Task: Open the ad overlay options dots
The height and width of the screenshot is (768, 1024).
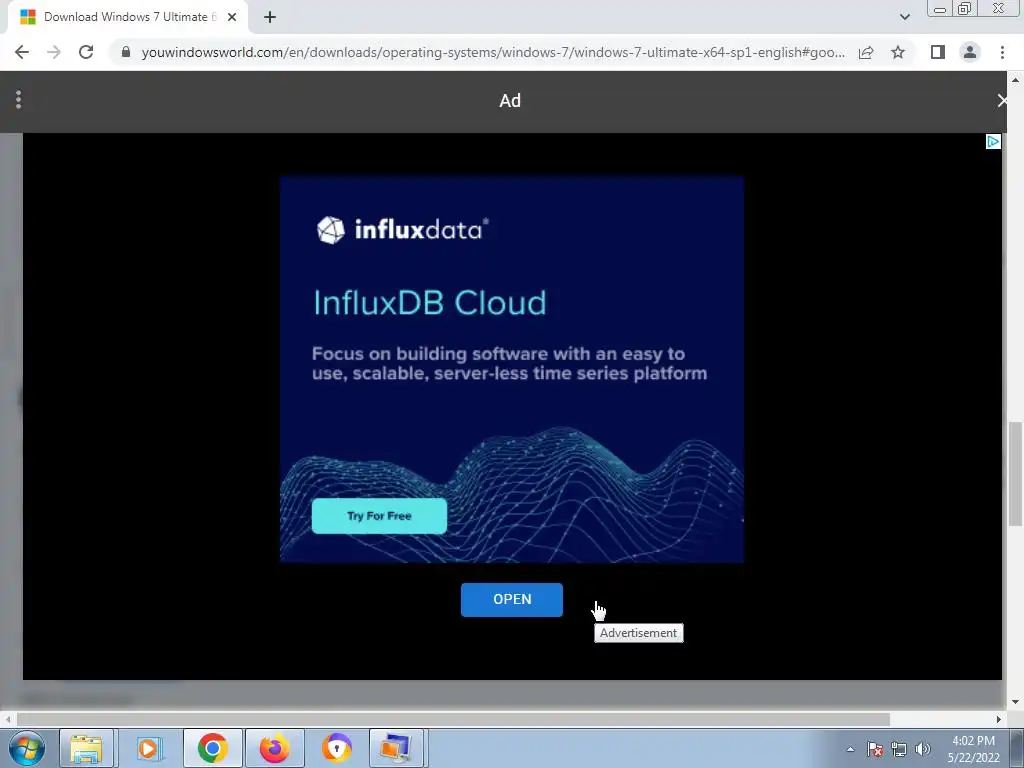Action: click(x=18, y=100)
